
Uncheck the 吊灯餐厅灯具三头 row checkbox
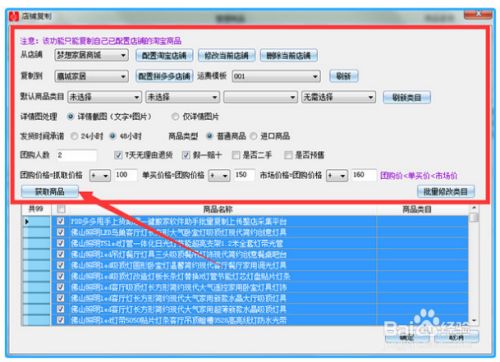pyautogui.click(x=60, y=254)
